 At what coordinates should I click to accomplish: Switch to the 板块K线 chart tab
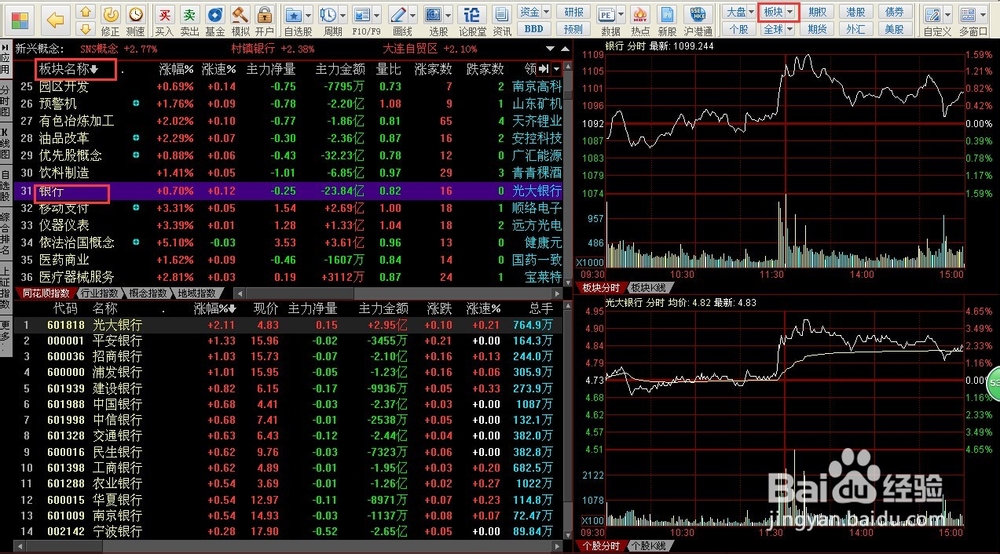coord(648,288)
